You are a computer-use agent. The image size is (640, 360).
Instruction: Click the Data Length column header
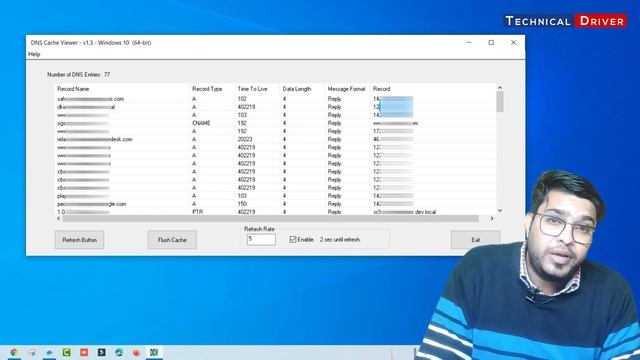pyautogui.click(x=297, y=89)
